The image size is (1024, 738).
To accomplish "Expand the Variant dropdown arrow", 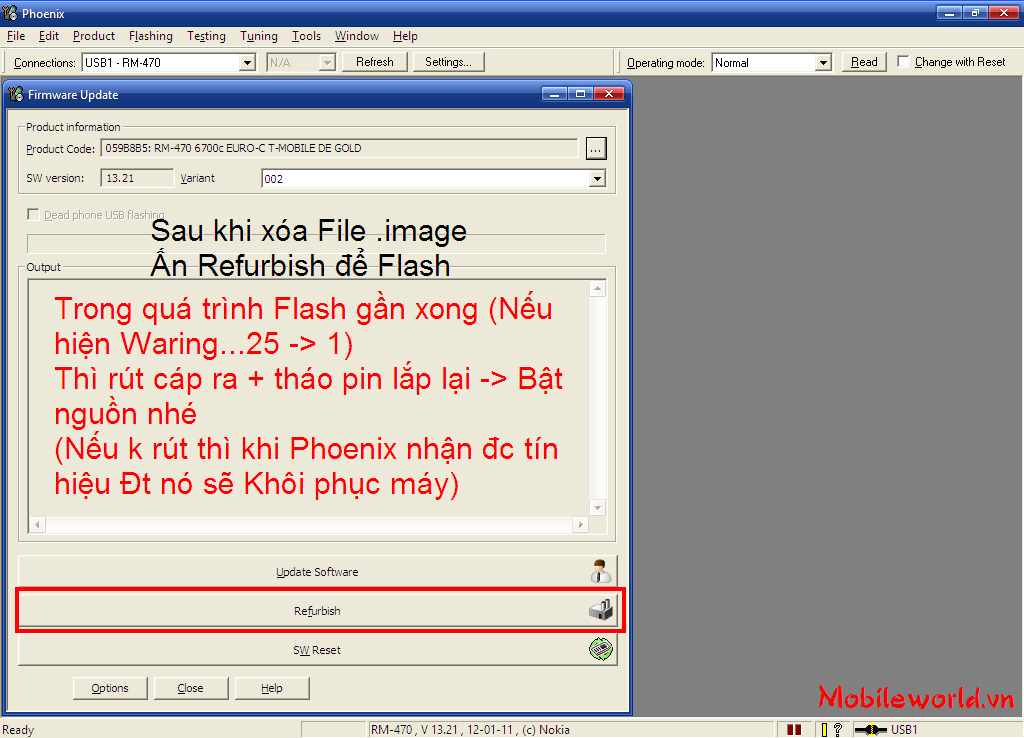I will point(597,179).
